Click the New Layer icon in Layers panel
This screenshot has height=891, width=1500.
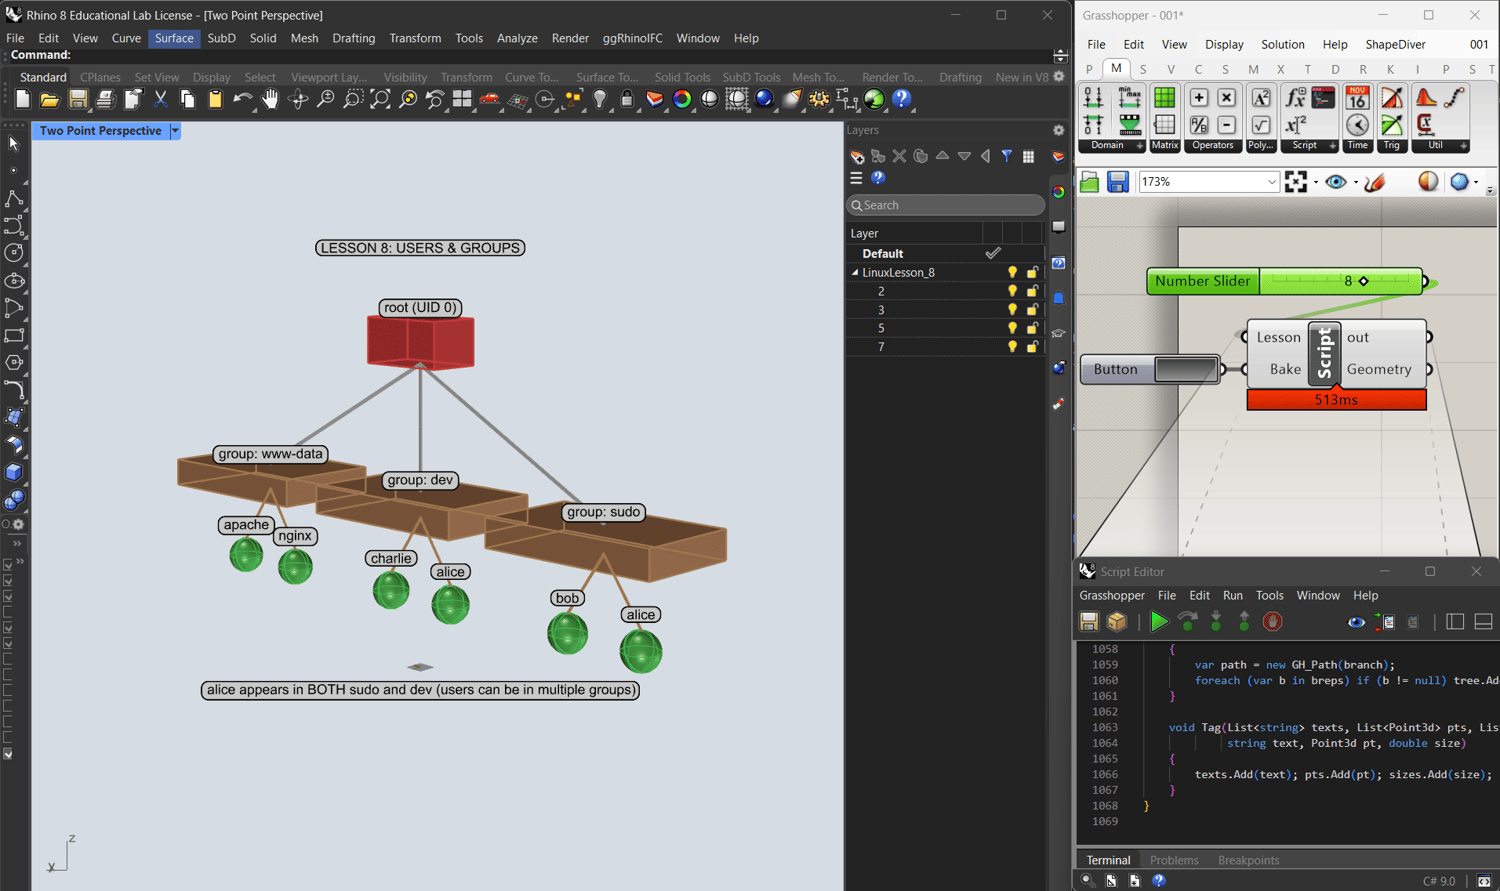click(x=857, y=157)
